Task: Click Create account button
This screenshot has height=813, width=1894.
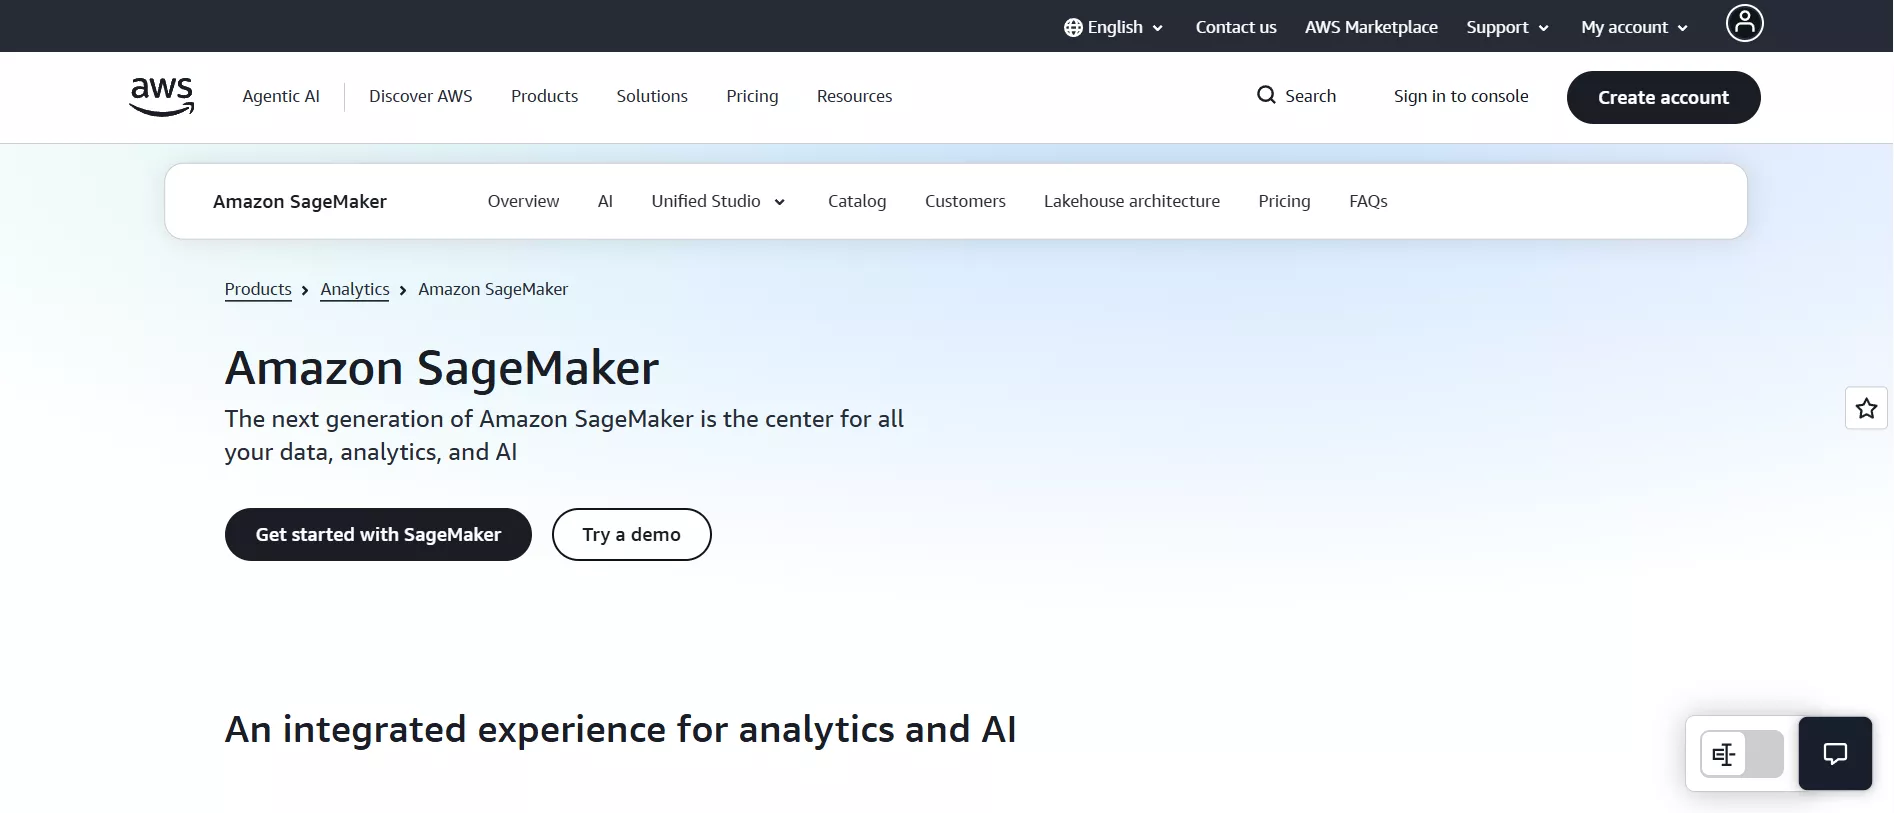Action: pos(1663,97)
